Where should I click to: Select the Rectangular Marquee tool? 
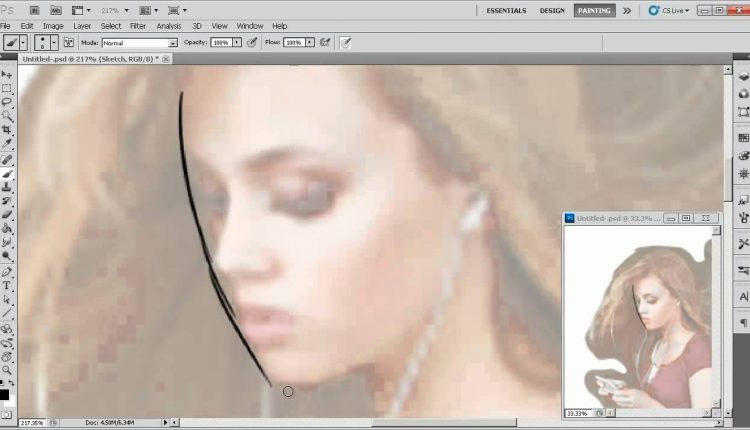click(7, 88)
